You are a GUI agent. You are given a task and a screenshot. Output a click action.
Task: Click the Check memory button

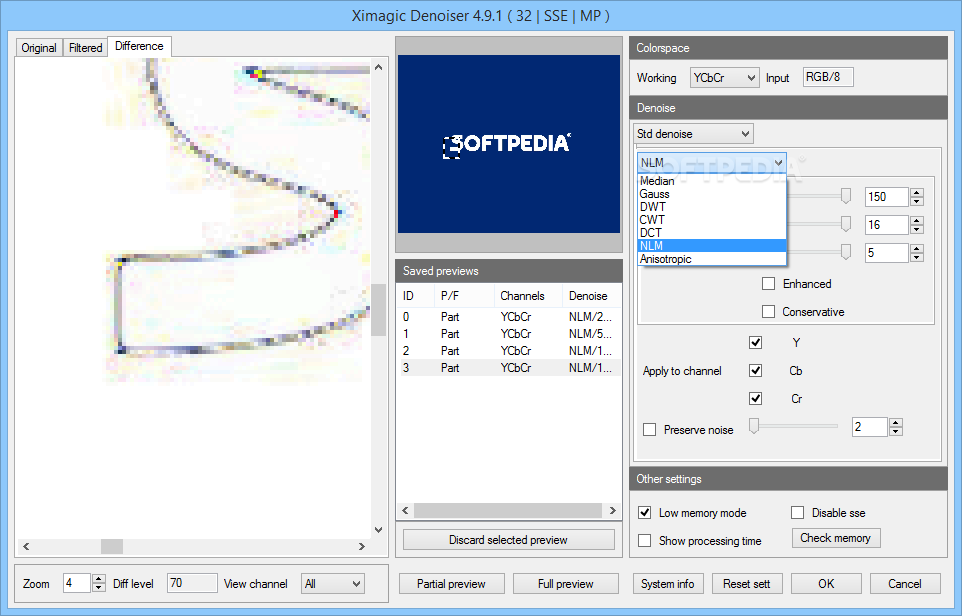coord(836,538)
